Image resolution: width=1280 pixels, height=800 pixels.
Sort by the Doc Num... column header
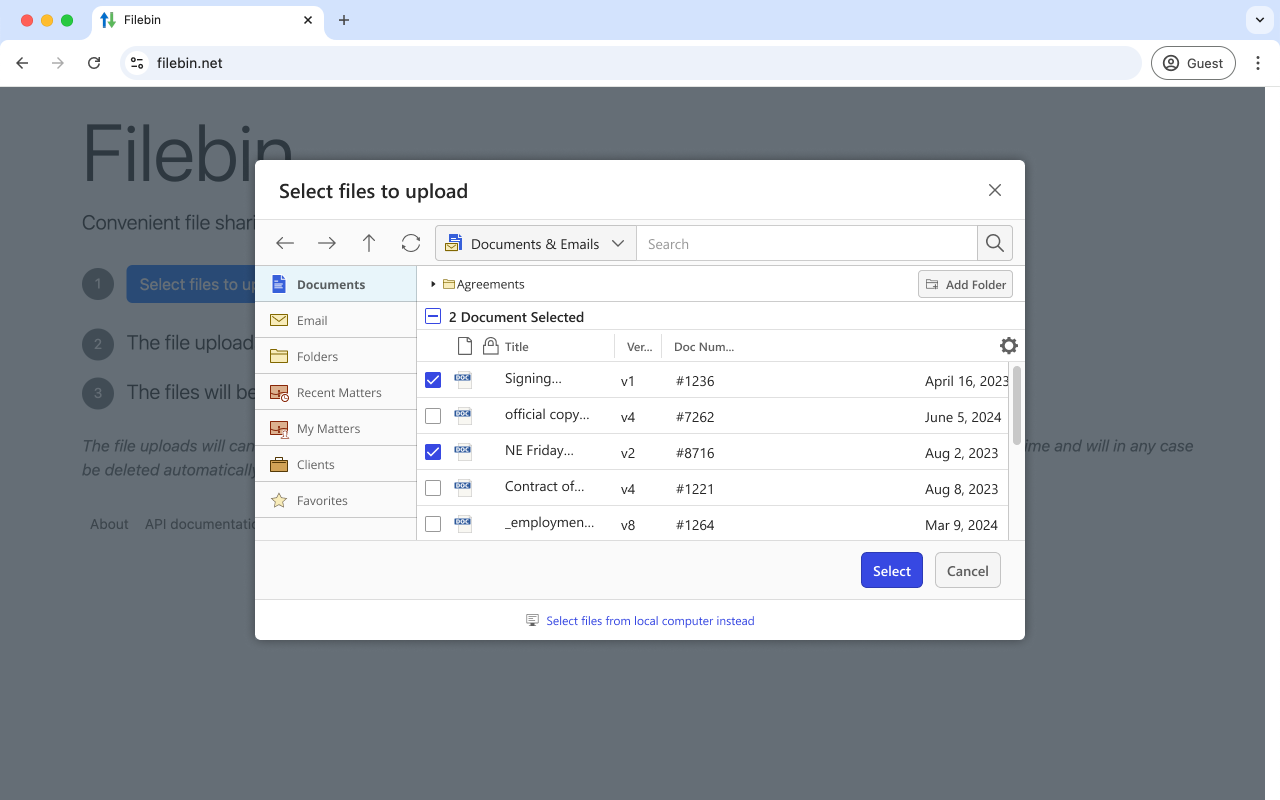[704, 347]
